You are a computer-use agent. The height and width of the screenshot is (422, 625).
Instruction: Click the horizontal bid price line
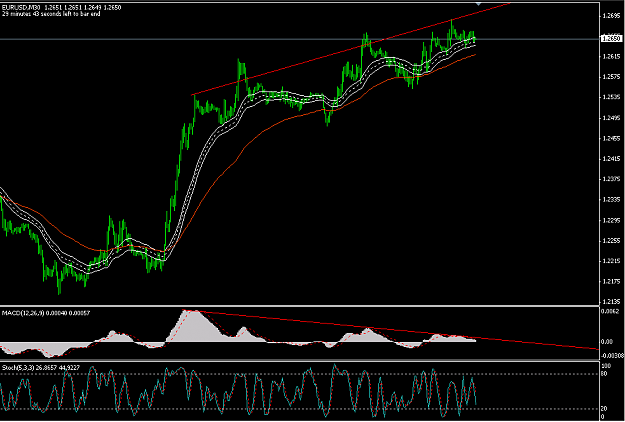(x=299, y=39)
